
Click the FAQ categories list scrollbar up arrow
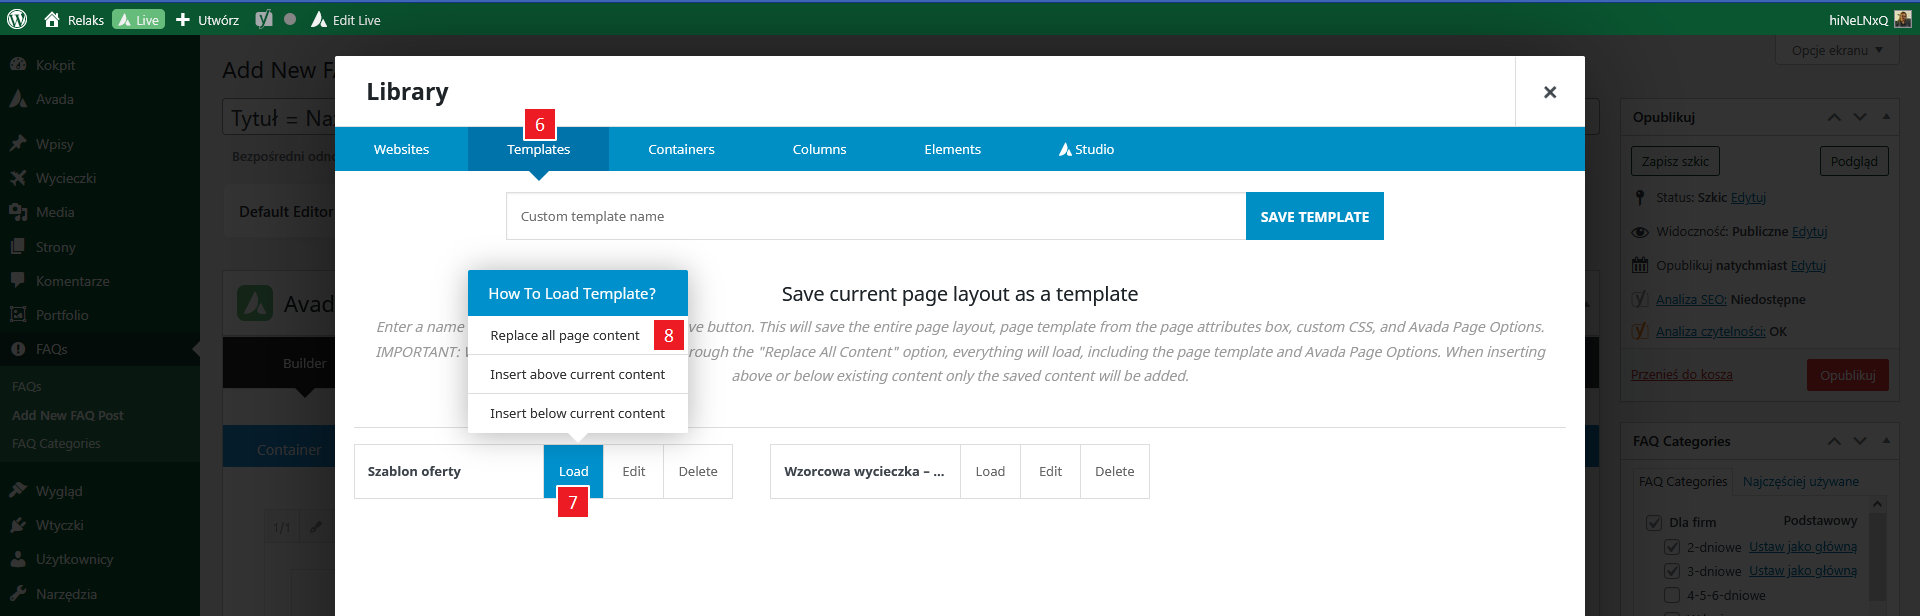coord(1877,505)
